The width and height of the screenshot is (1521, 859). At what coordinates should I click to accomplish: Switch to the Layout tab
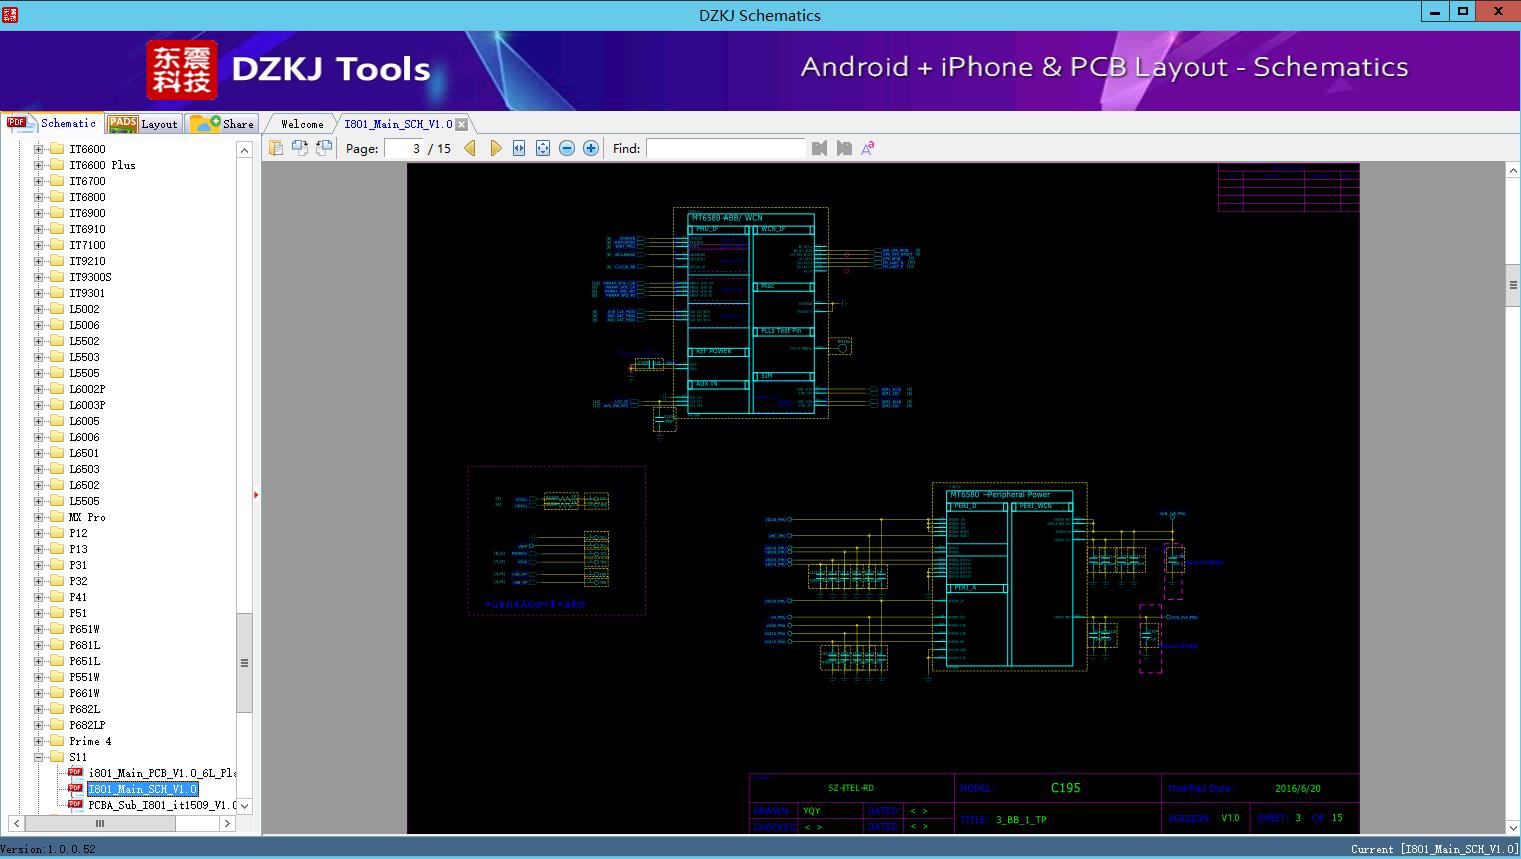(x=143, y=124)
